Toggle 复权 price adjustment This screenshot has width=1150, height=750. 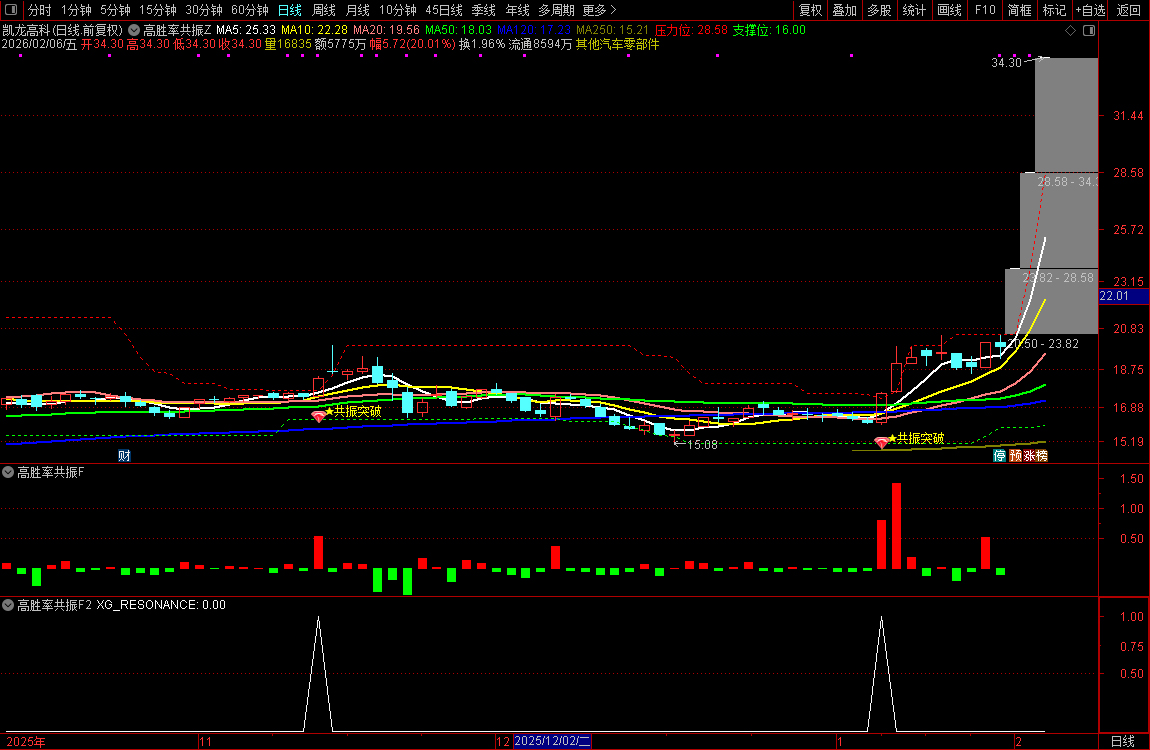coord(810,10)
